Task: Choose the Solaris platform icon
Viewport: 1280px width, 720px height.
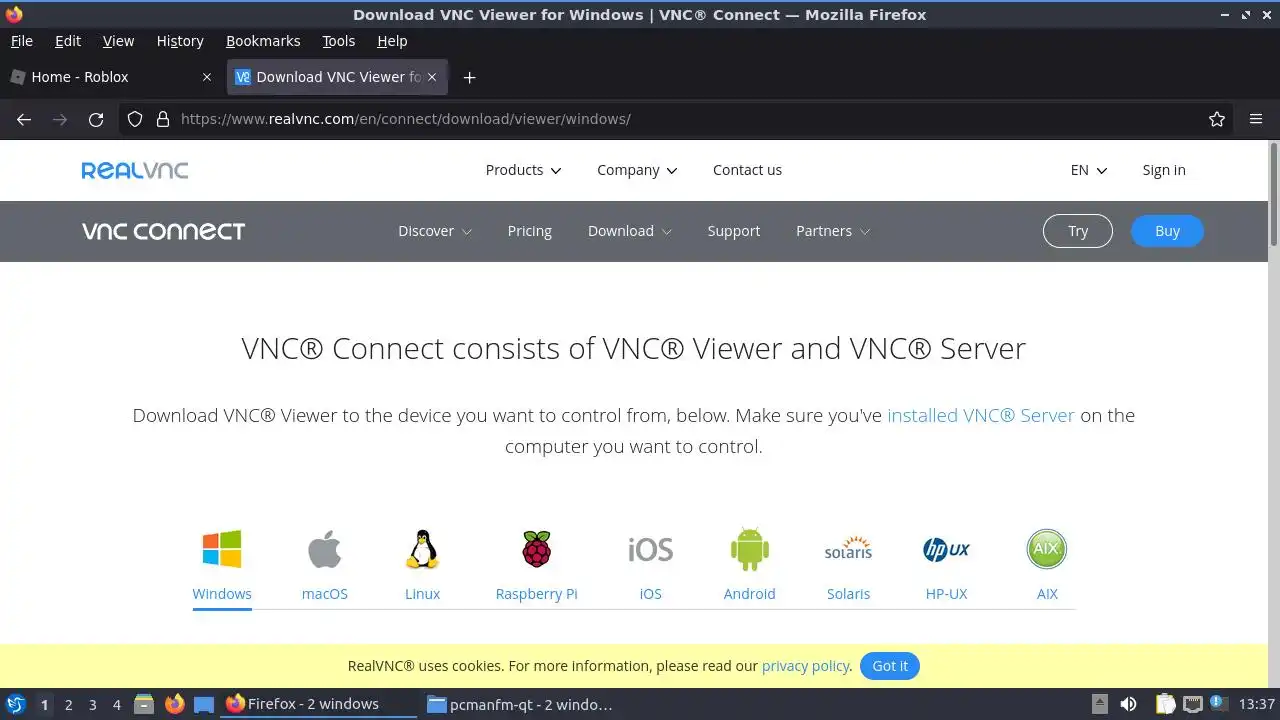Action: click(848, 549)
